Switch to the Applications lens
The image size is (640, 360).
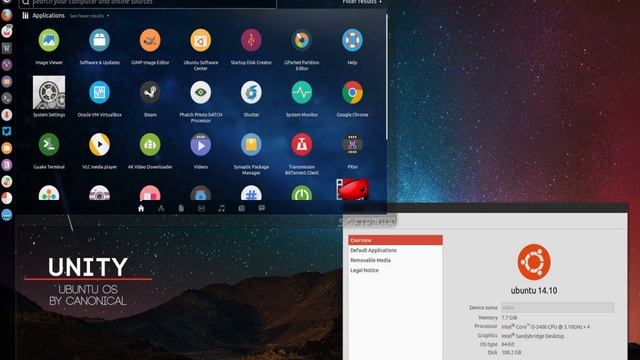click(161, 208)
